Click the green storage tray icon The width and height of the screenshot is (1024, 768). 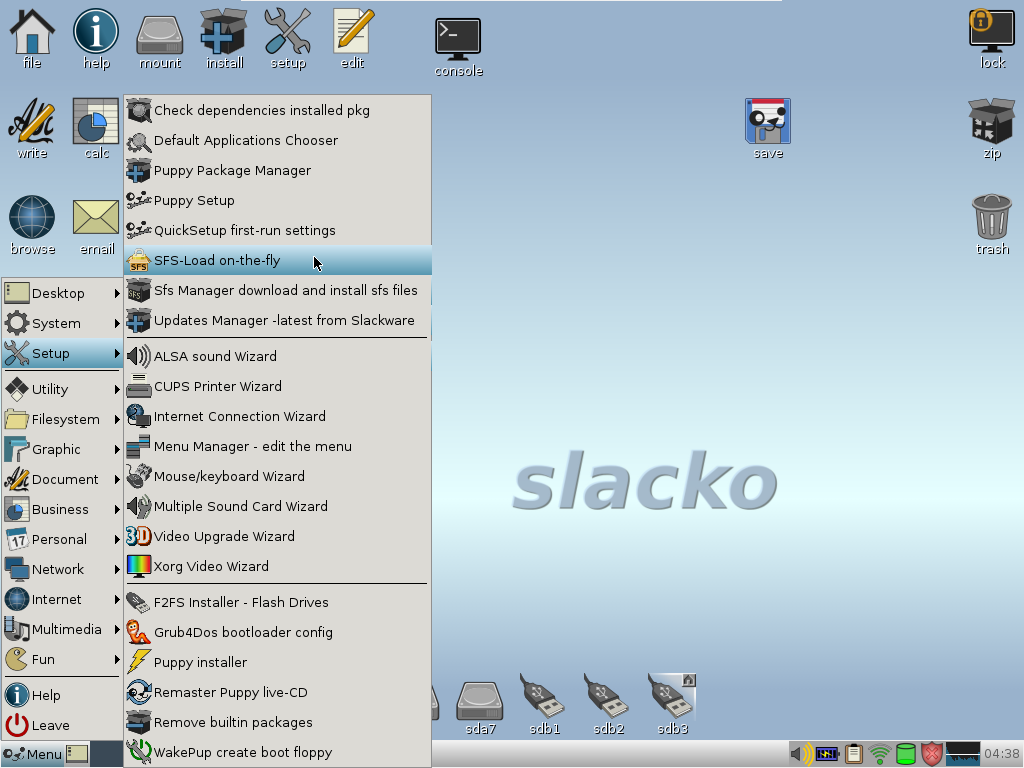(906, 754)
